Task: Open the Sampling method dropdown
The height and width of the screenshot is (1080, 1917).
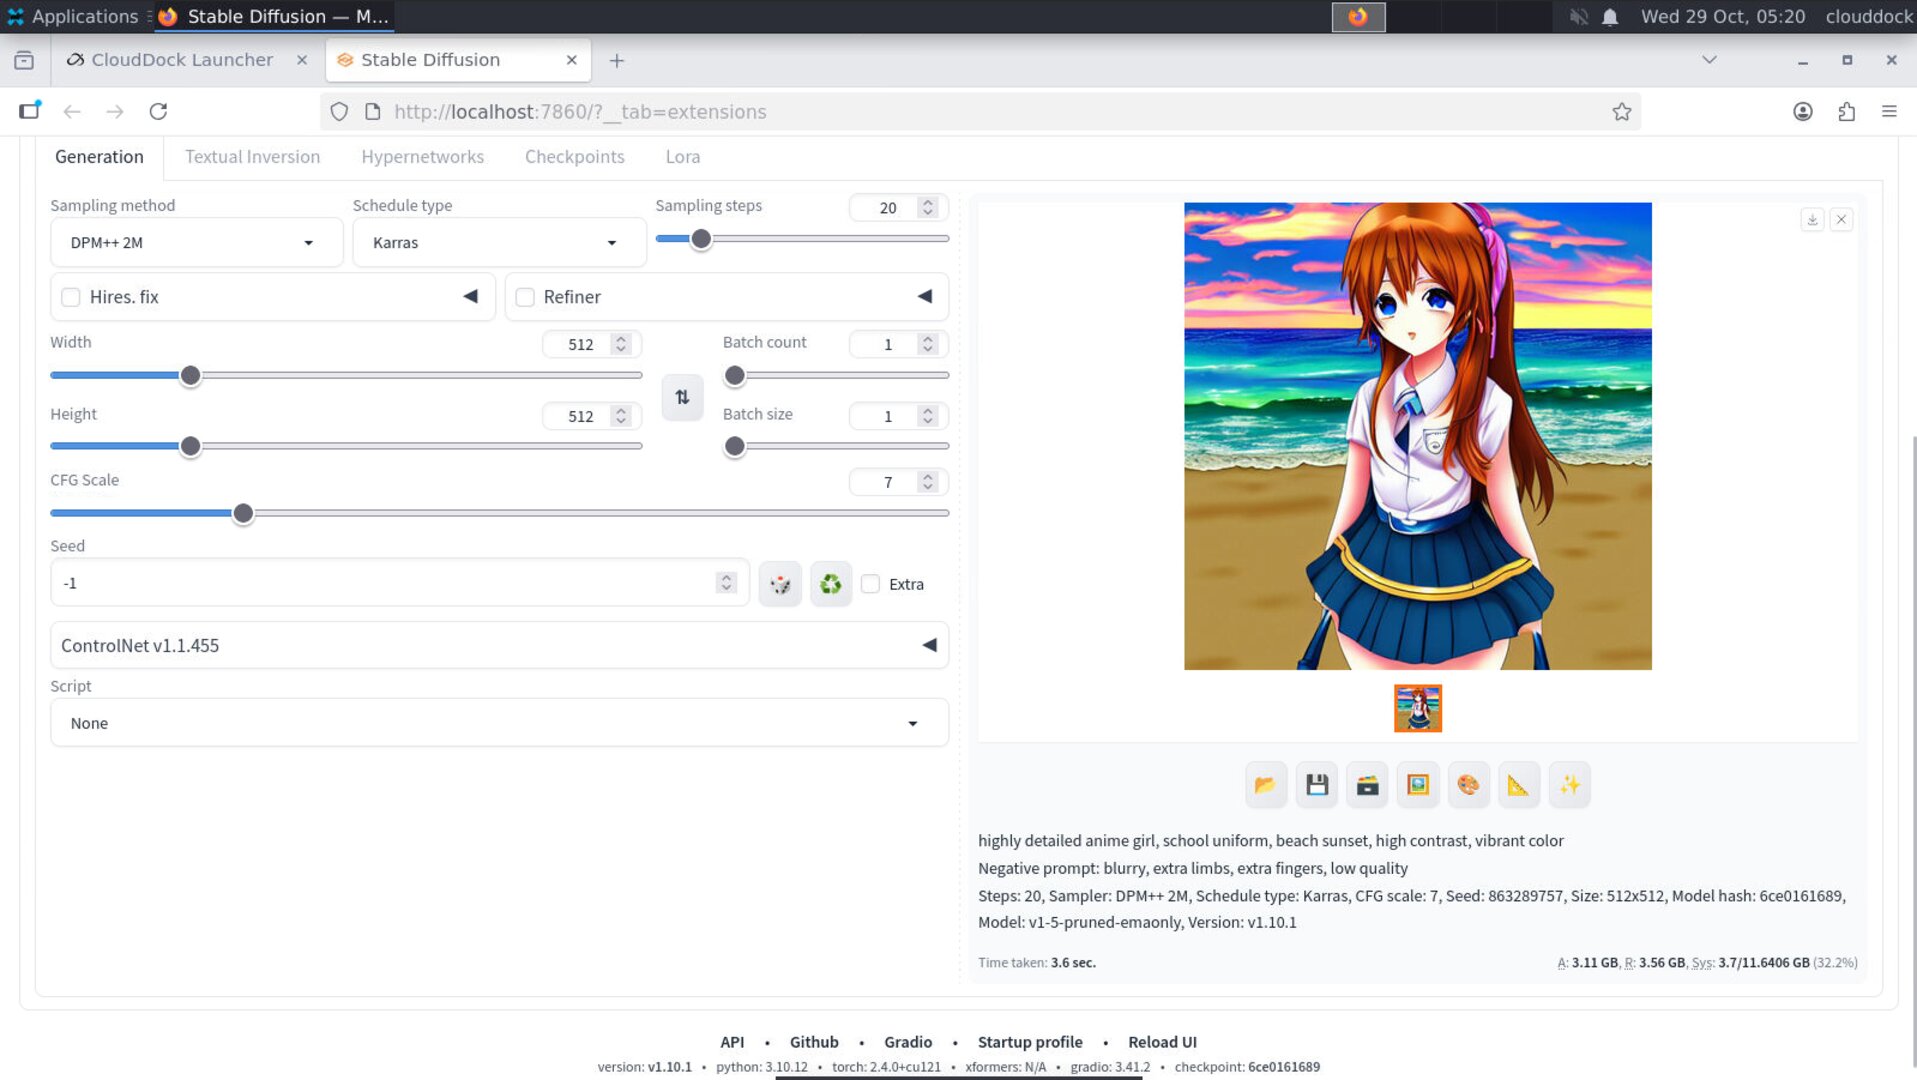Action: point(196,242)
